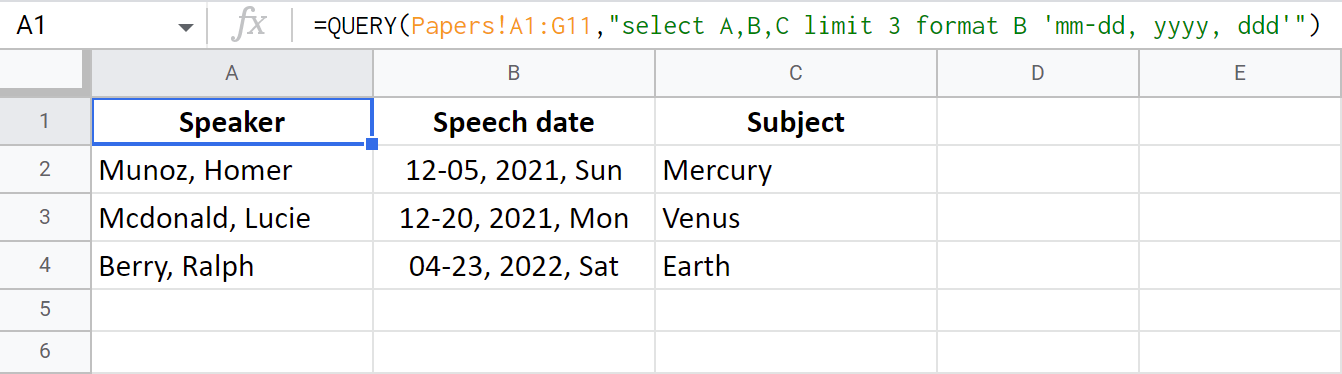Viewport: 1342px width, 374px height.
Task: Select column B header
Action: pos(514,73)
